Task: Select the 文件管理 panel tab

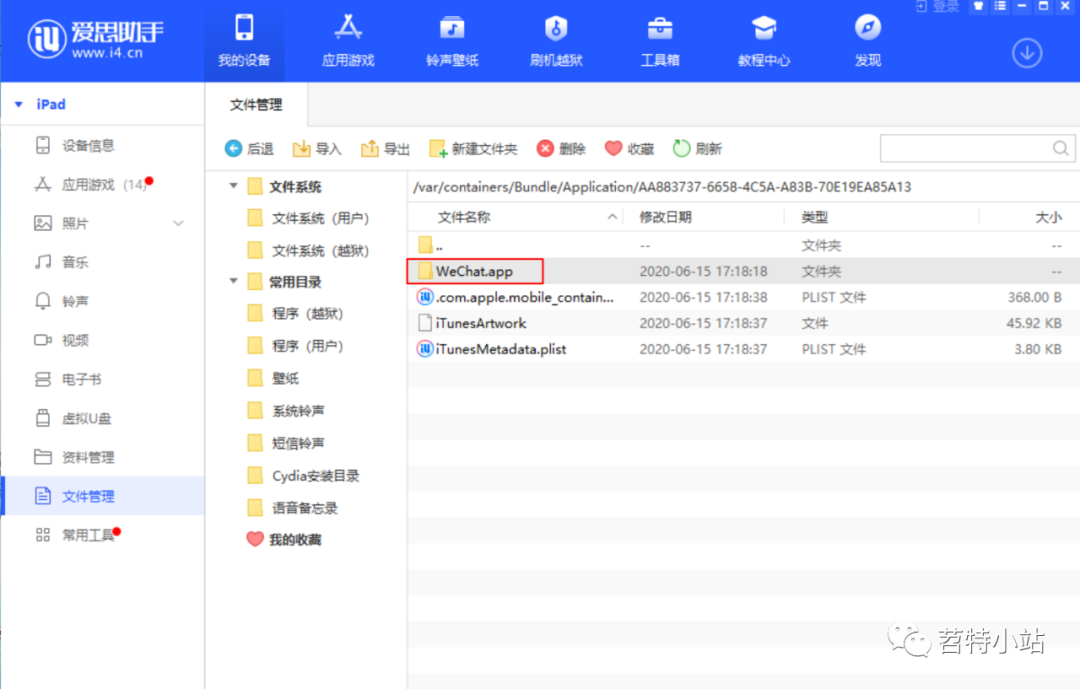Action: [256, 105]
